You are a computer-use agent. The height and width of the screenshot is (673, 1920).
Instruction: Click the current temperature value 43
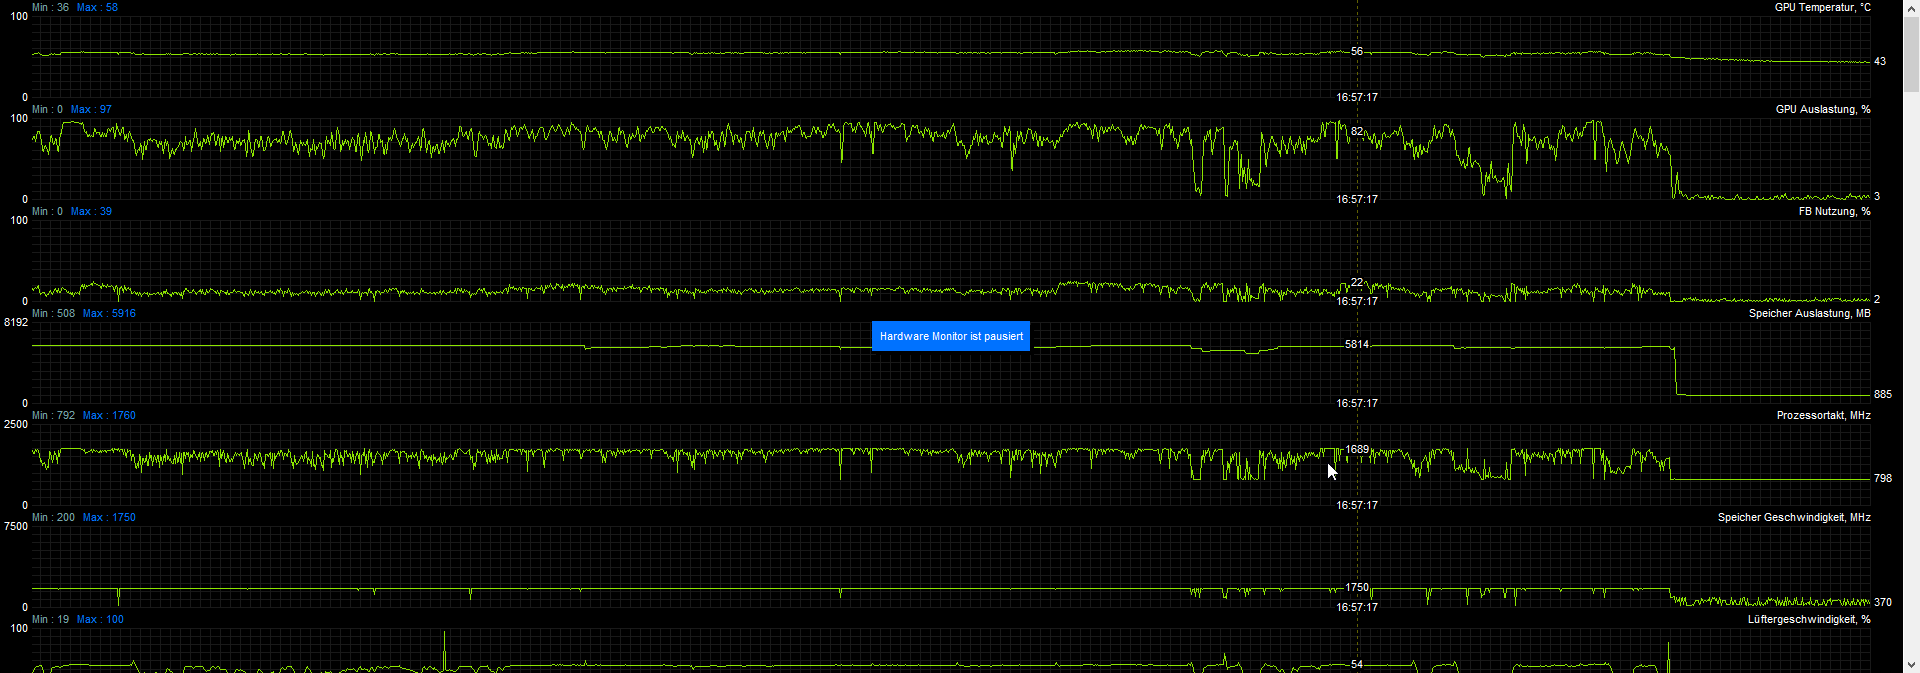1880,61
